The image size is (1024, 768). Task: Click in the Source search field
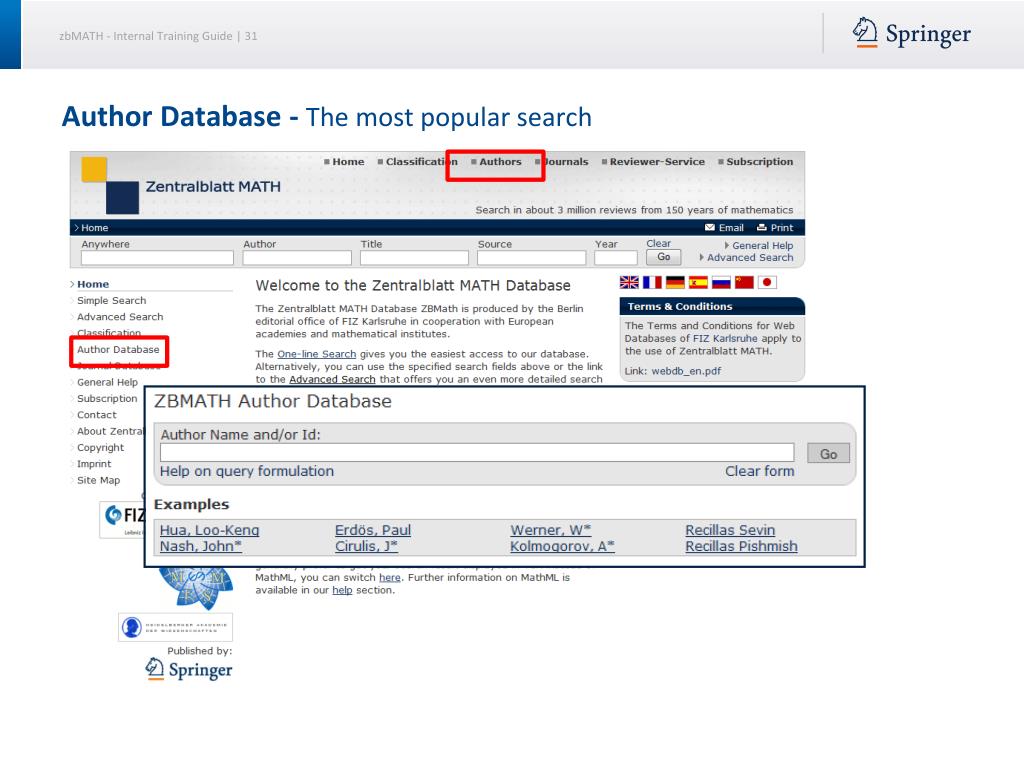(x=532, y=258)
